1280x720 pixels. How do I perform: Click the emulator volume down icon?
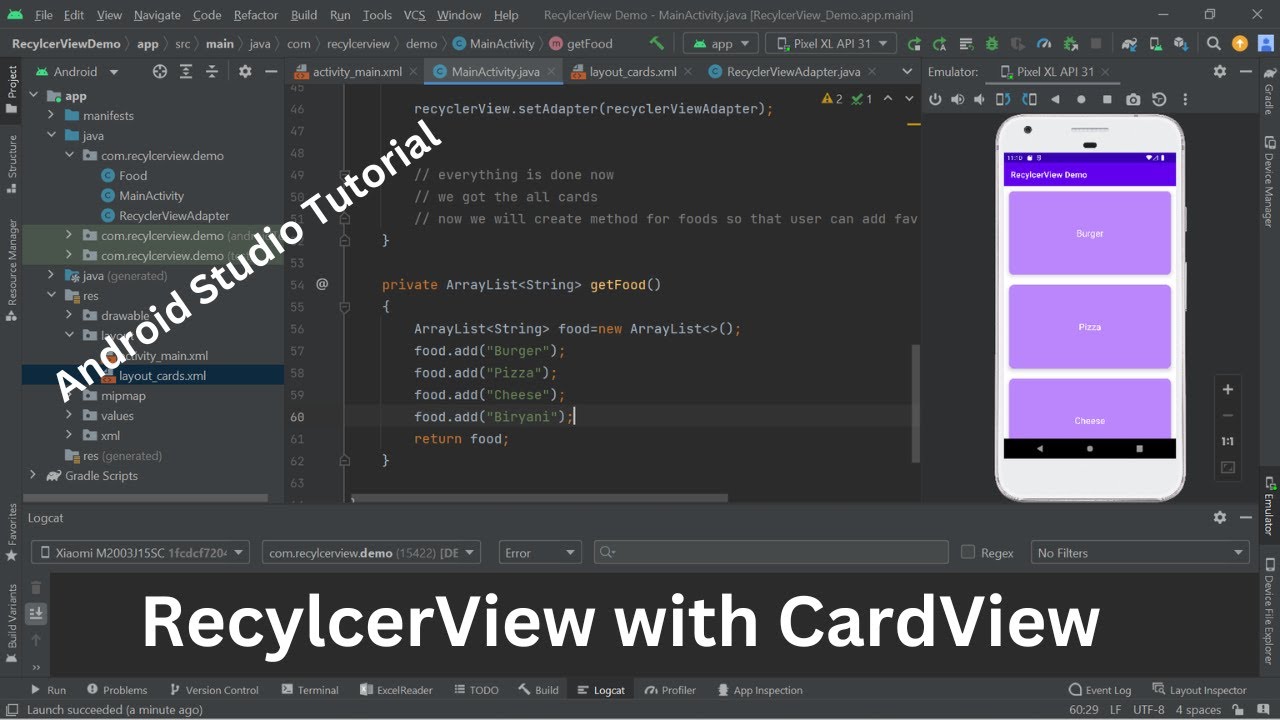tap(980, 99)
